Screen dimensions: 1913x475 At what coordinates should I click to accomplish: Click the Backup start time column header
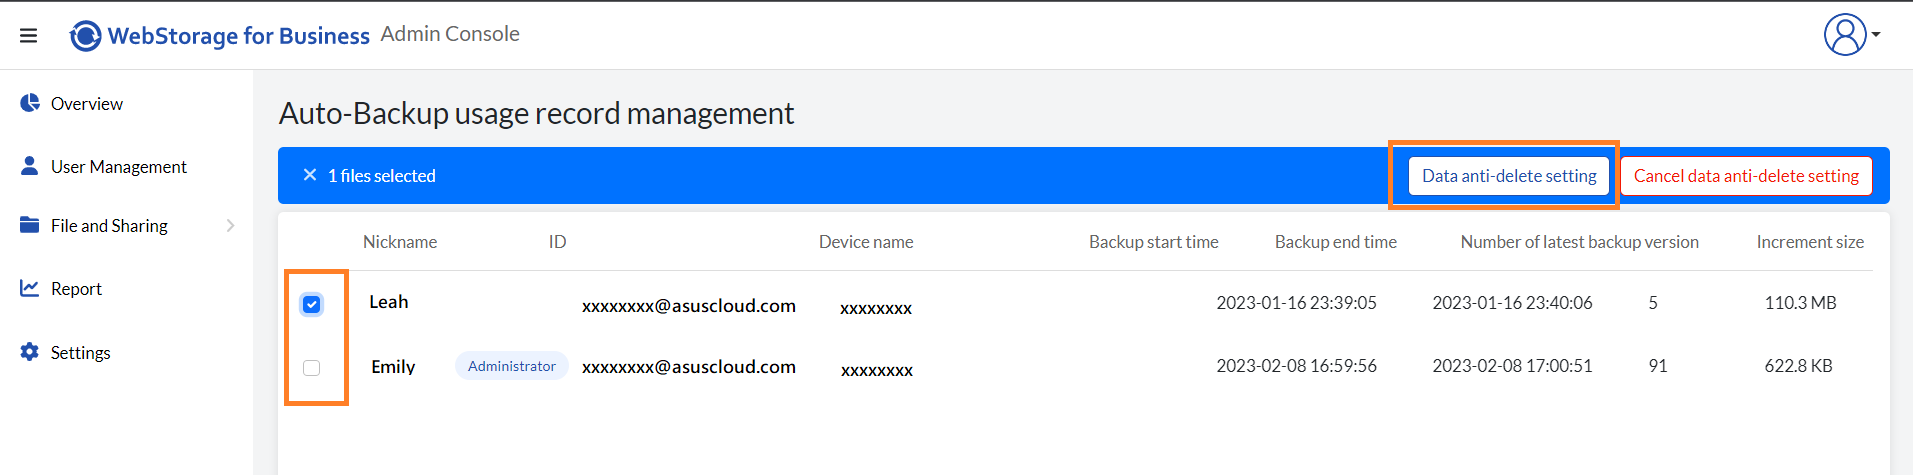point(1154,242)
